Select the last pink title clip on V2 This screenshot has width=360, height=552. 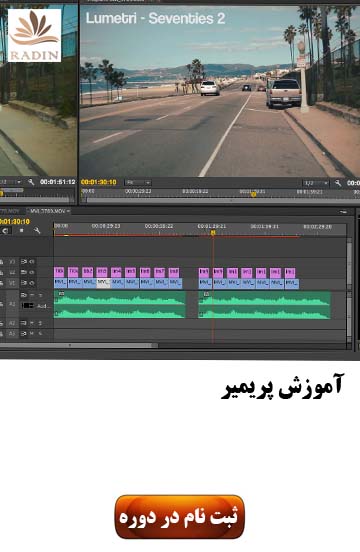[290, 272]
